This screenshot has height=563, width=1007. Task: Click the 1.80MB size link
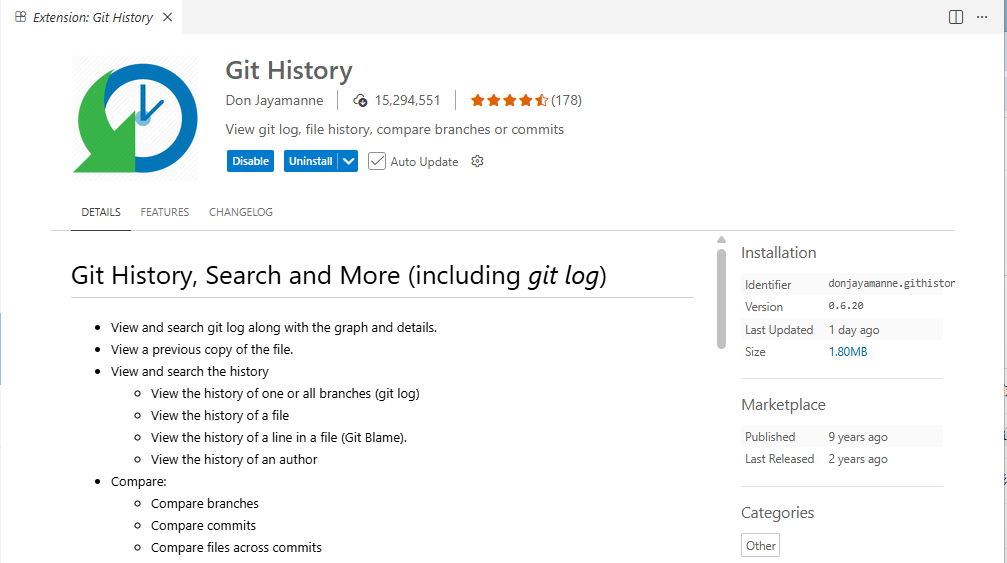click(x=848, y=352)
